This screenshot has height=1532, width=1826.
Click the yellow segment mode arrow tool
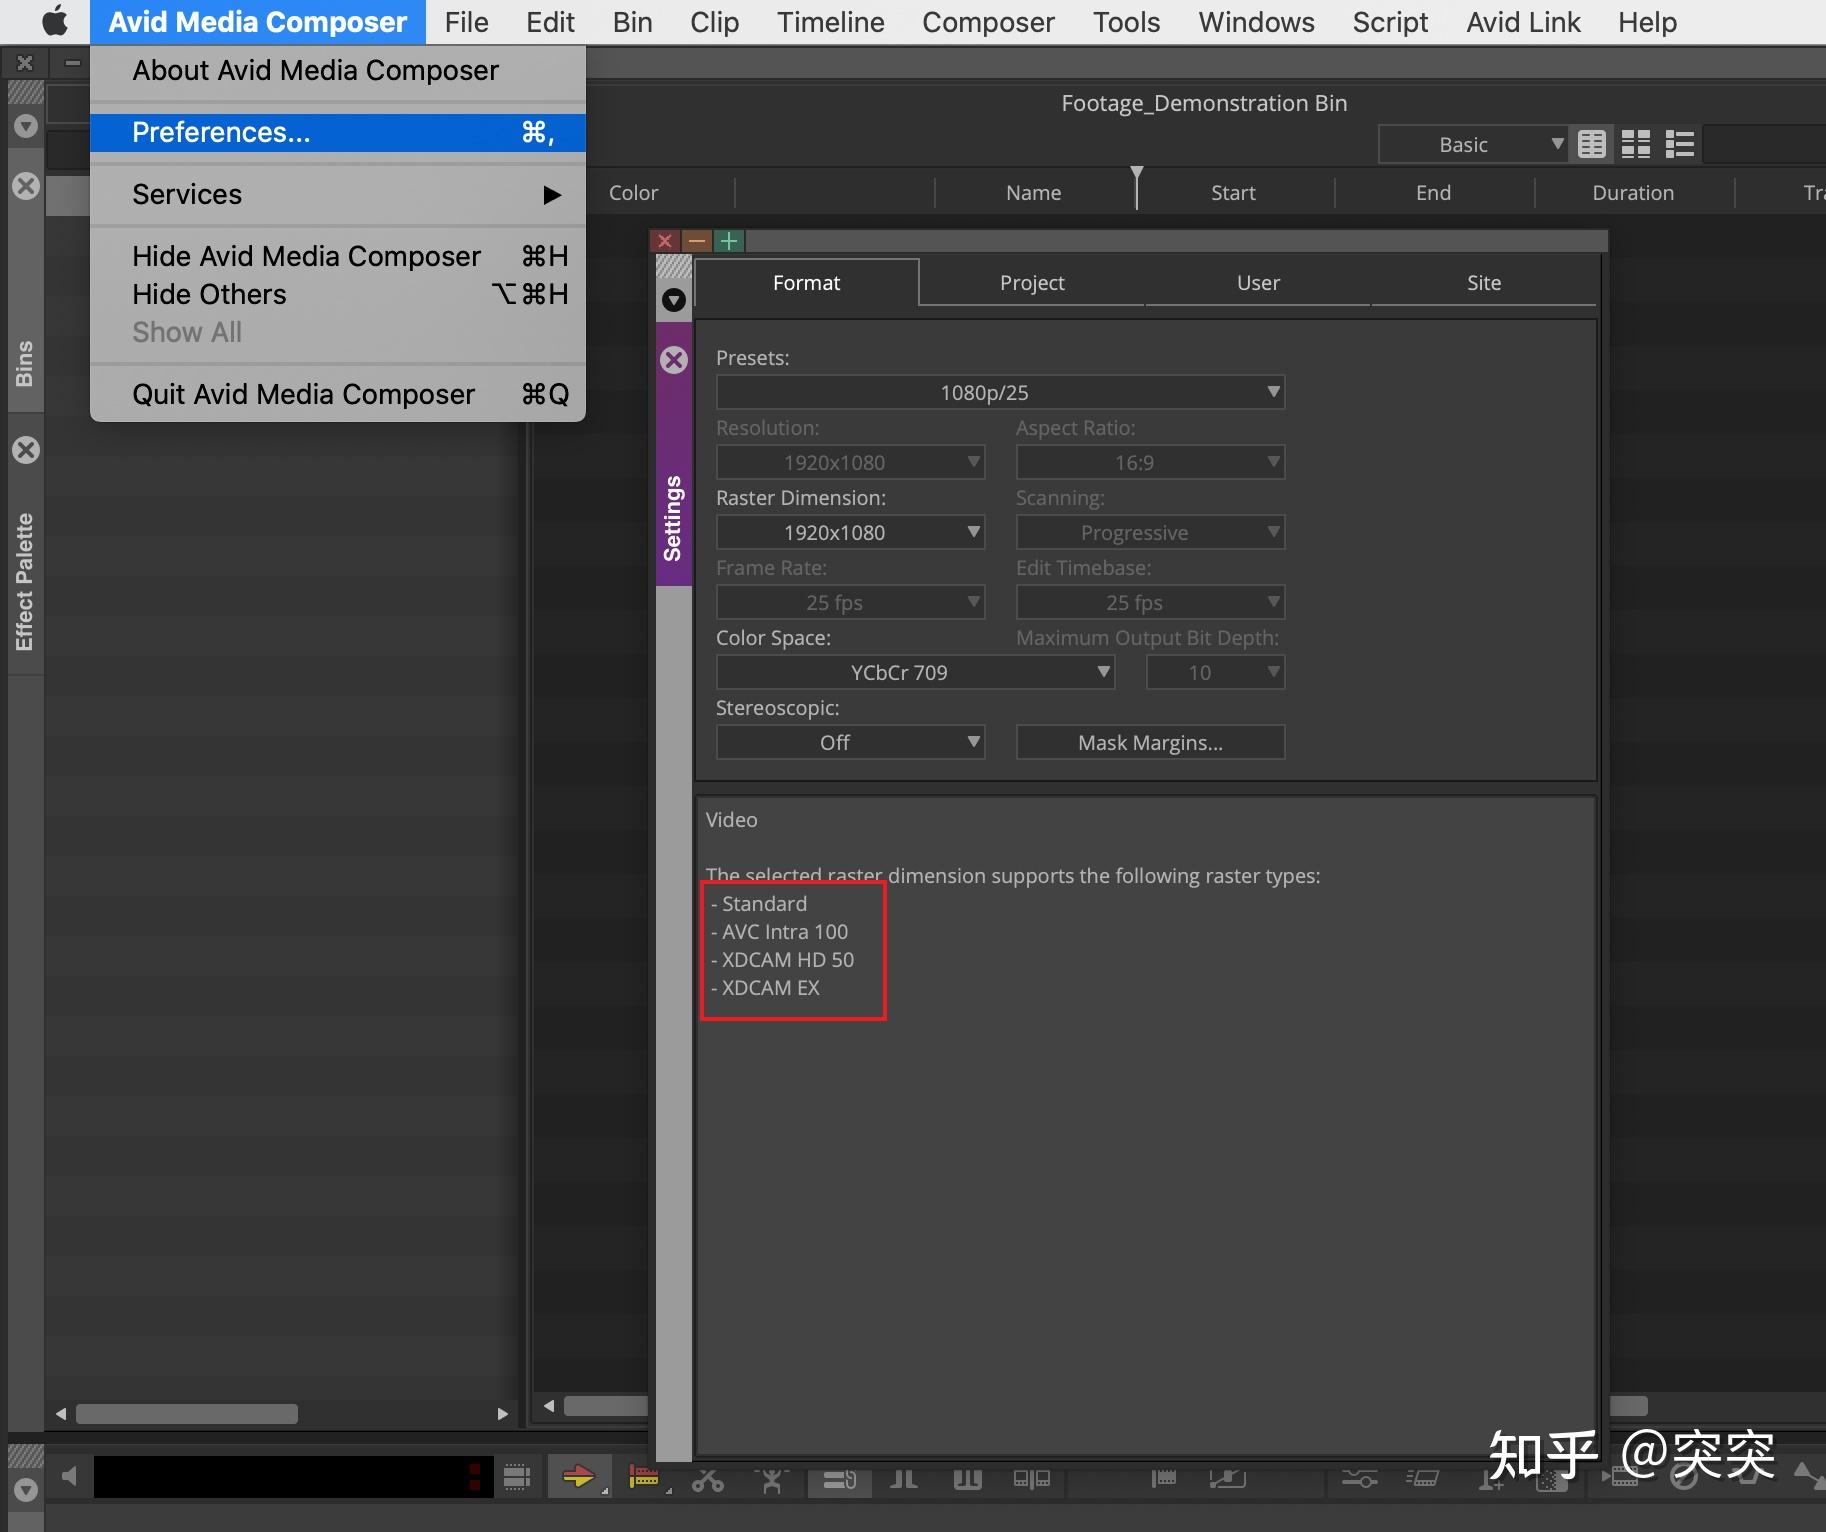point(578,1476)
